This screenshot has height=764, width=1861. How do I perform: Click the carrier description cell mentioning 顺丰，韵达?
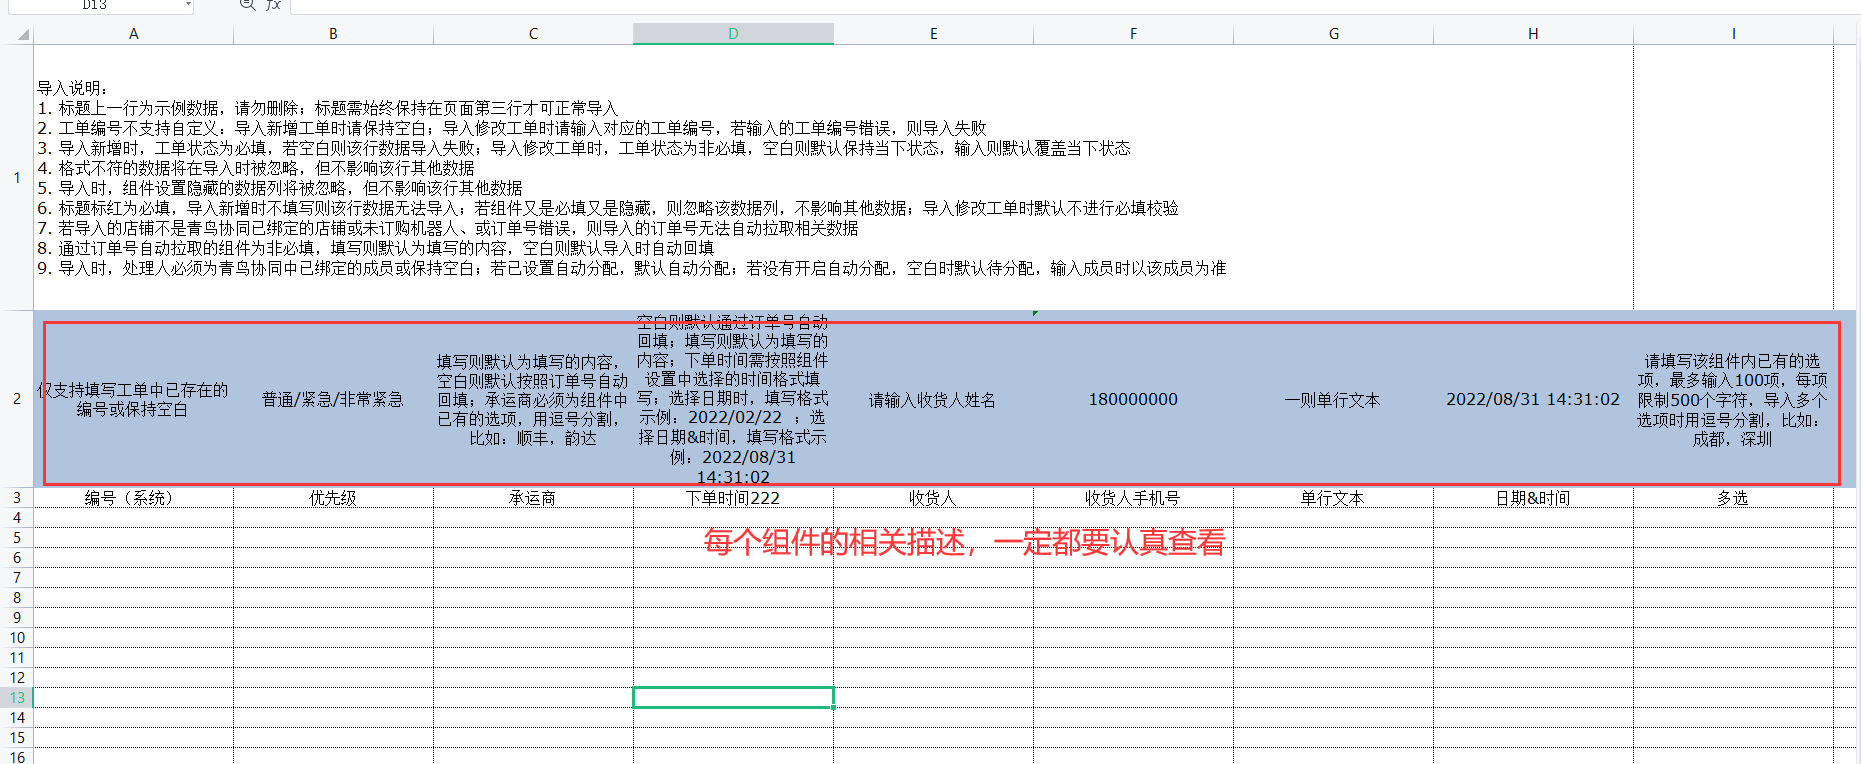tap(533, 399)
